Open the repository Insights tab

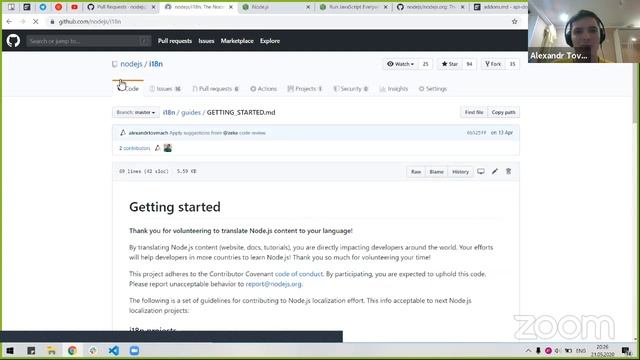pos(394,89)
